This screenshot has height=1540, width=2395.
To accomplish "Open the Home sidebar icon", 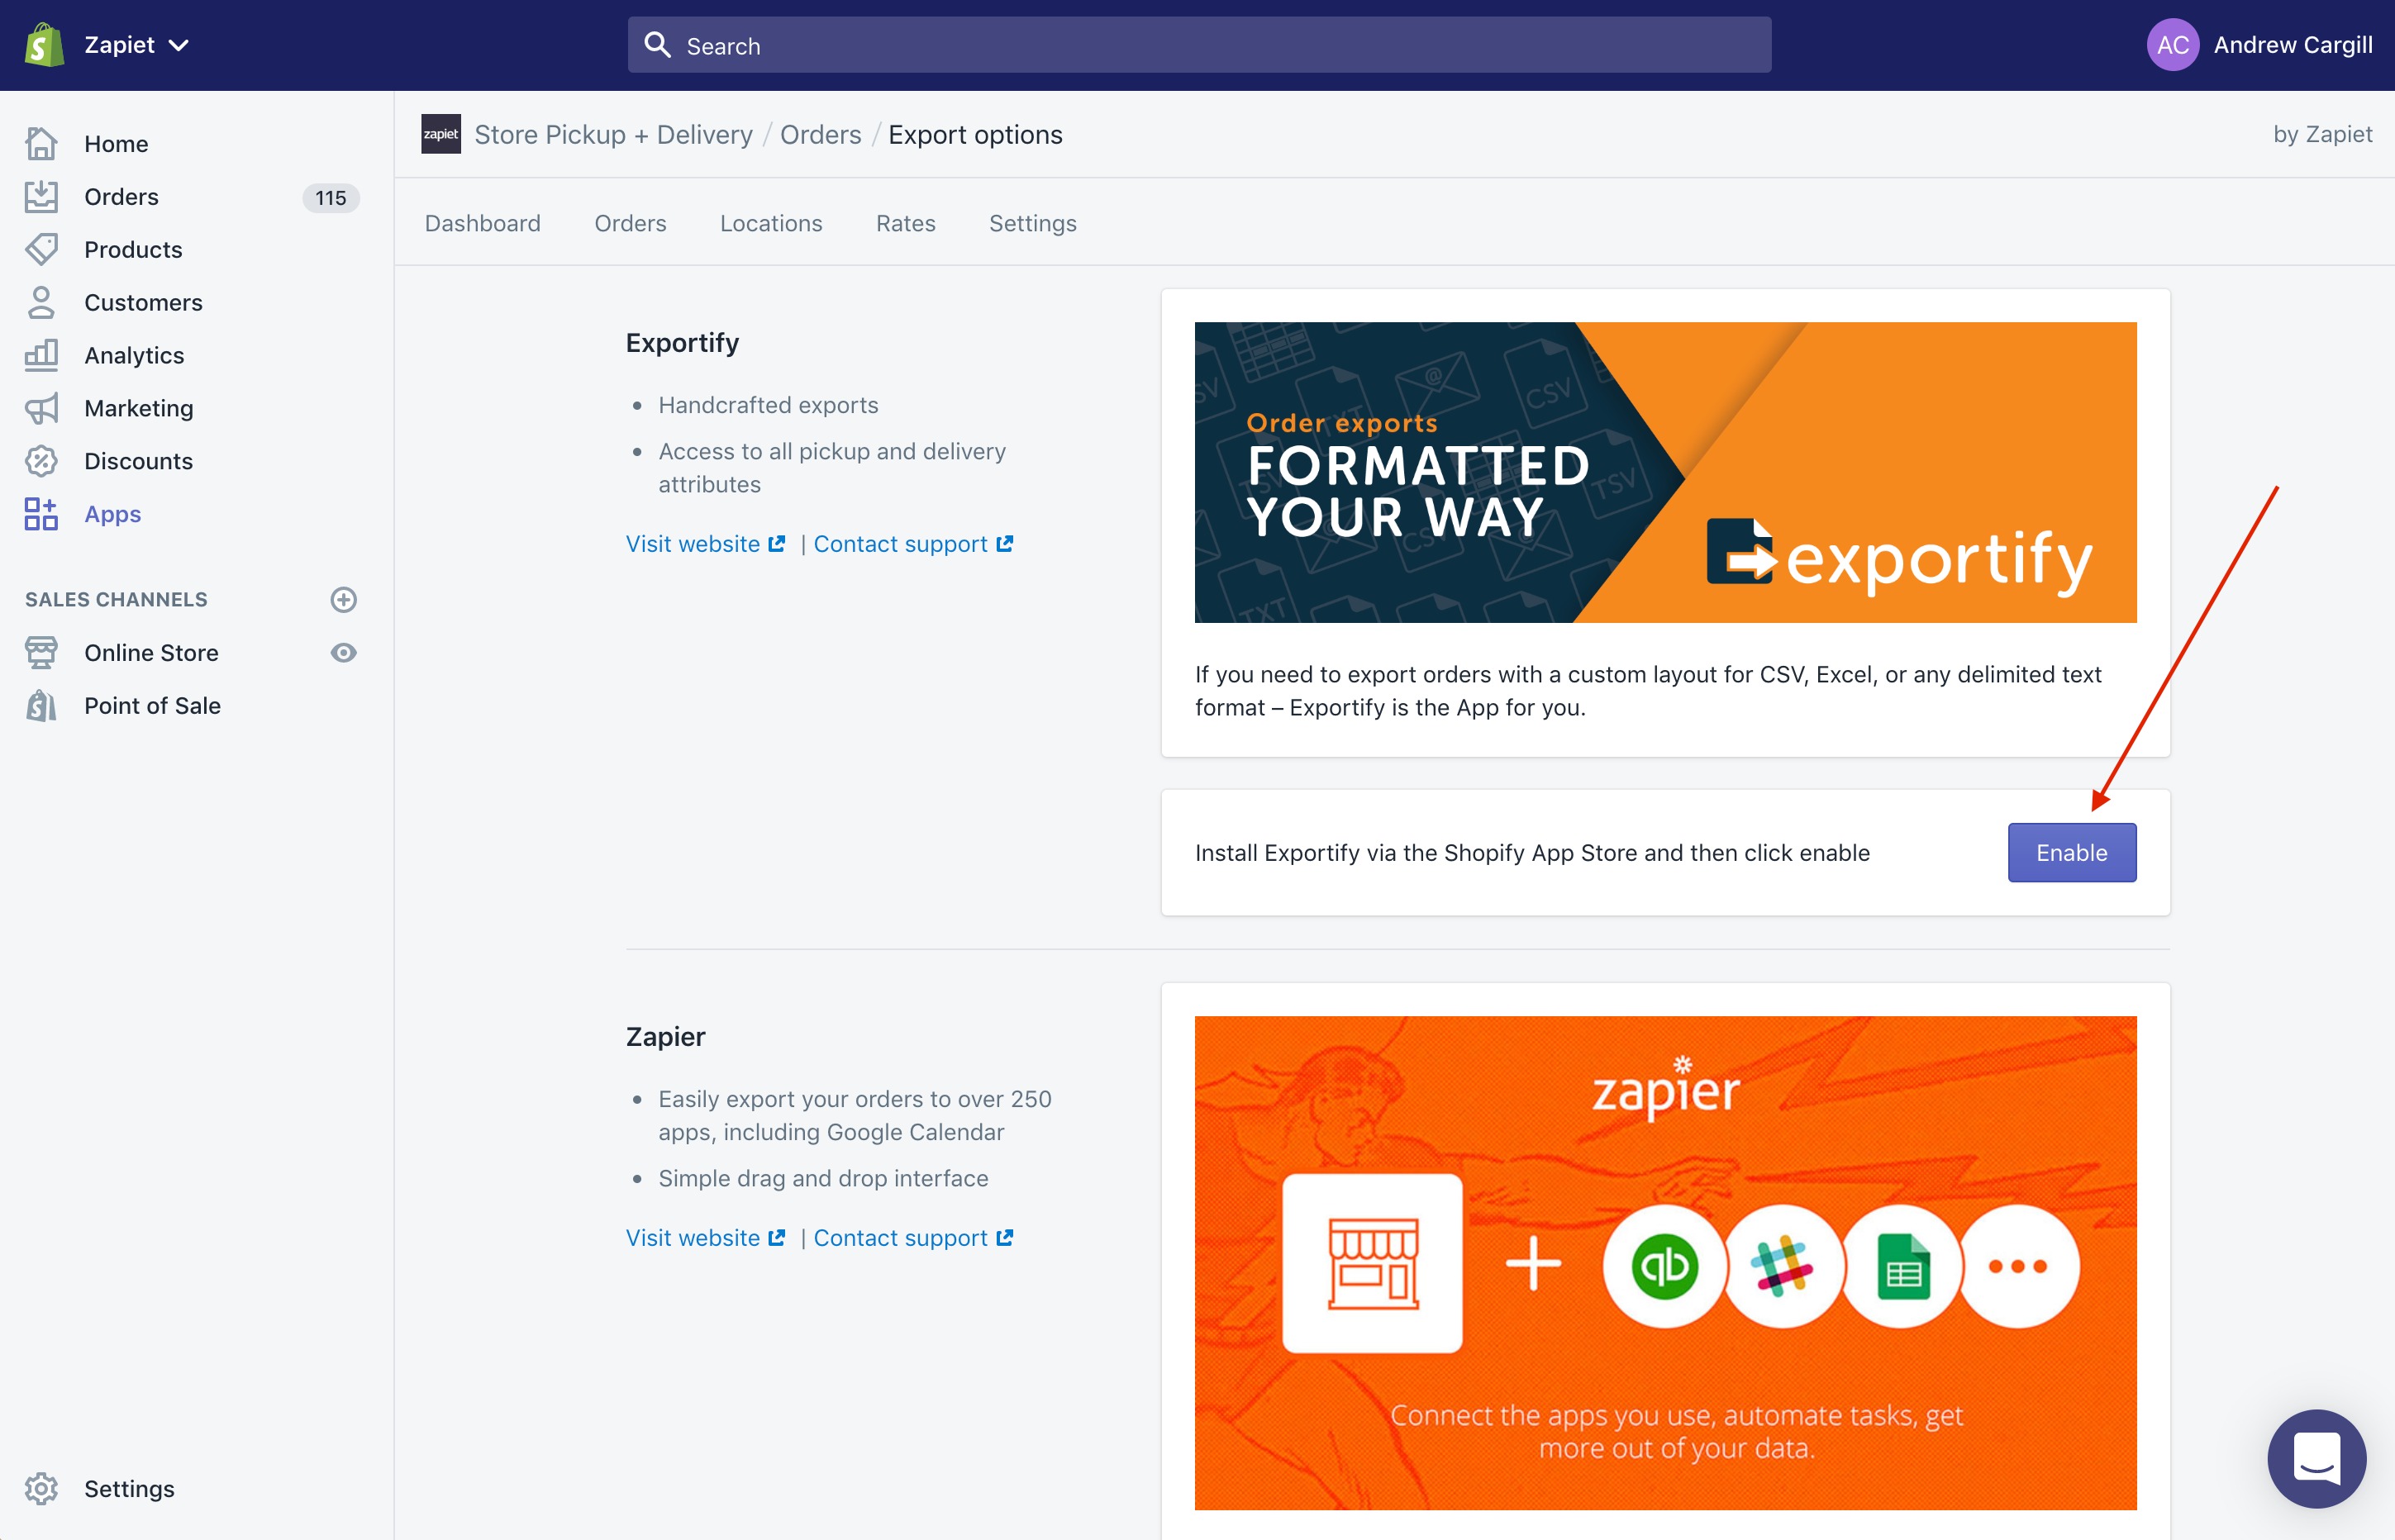I will point(41,144).
